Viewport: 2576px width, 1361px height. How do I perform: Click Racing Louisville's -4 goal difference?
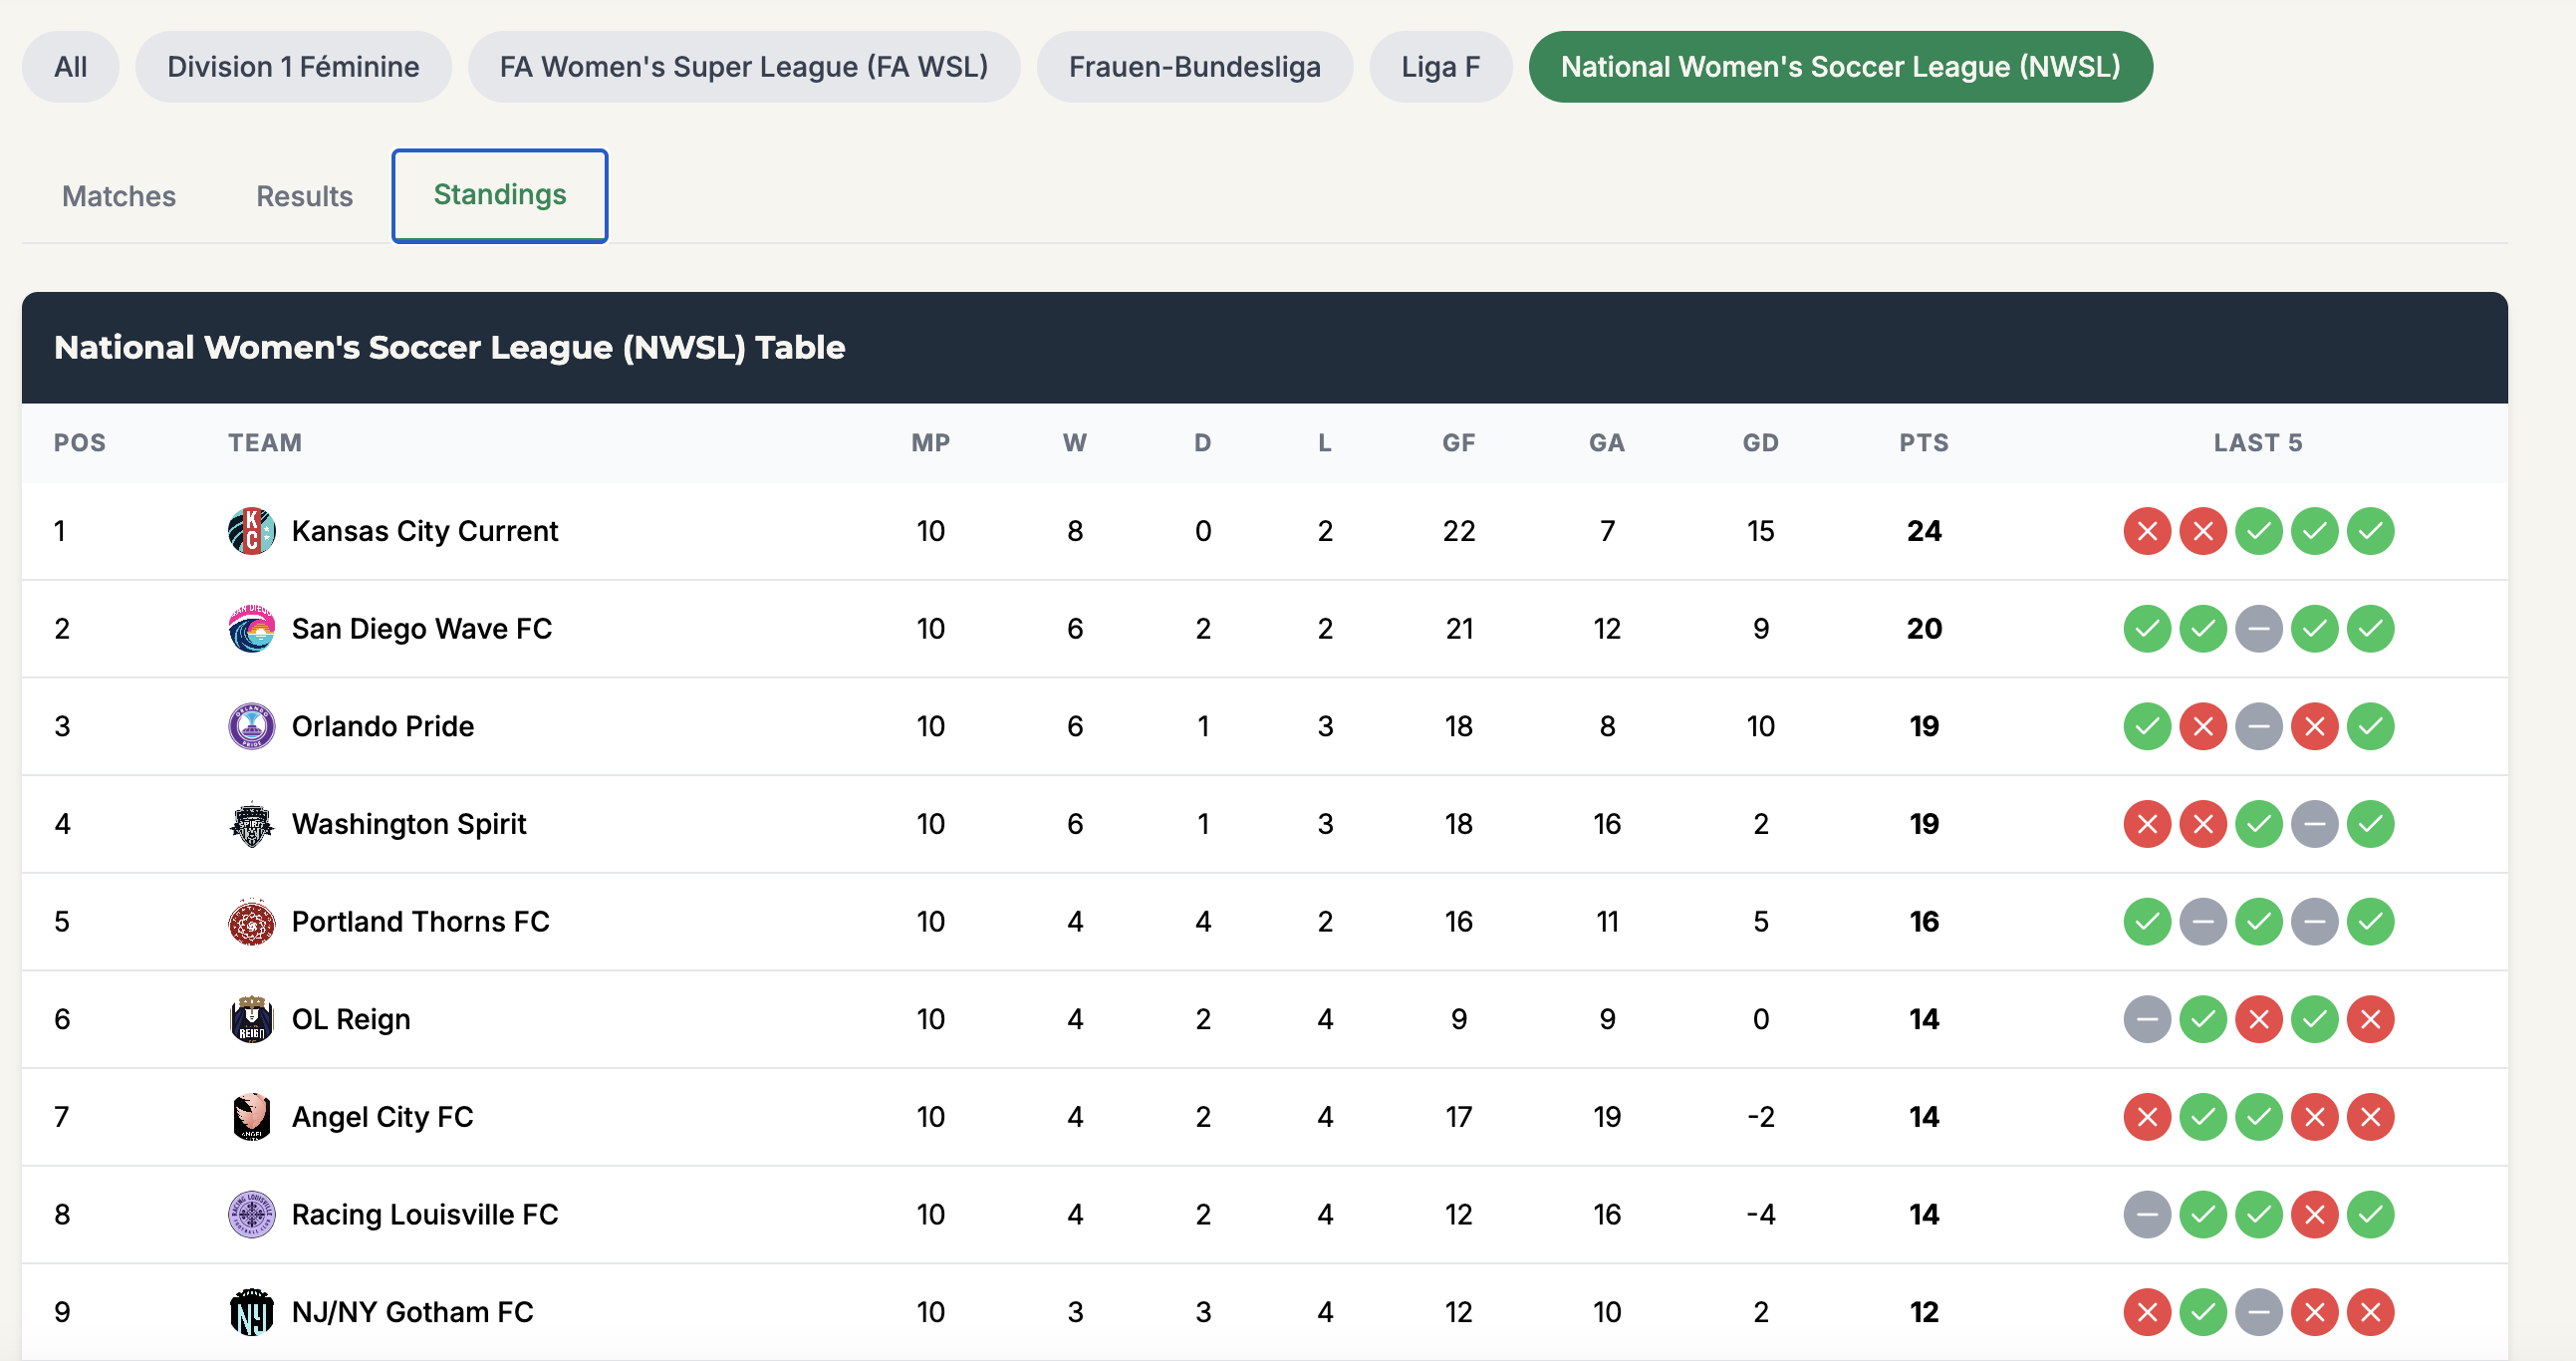(x=1761, y=1215)
